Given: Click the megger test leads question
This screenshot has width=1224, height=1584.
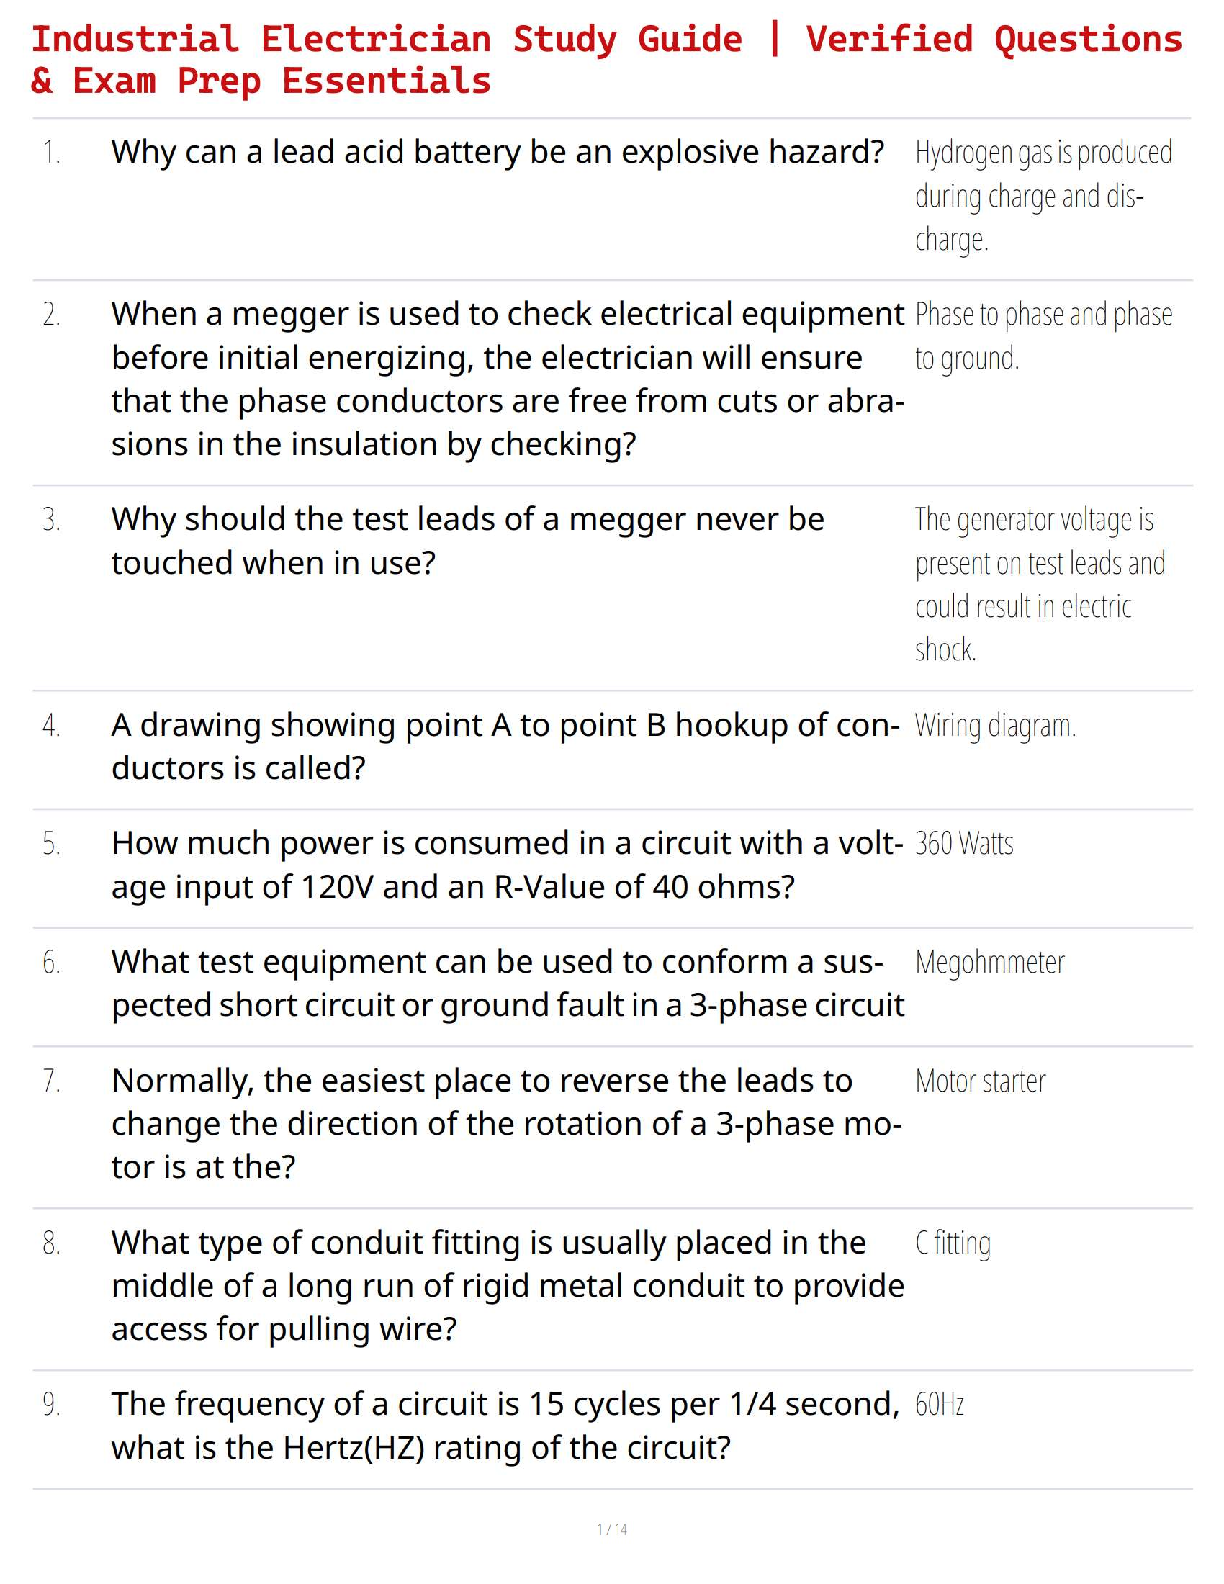Looking at the screenshot, I should click(467, 541).
